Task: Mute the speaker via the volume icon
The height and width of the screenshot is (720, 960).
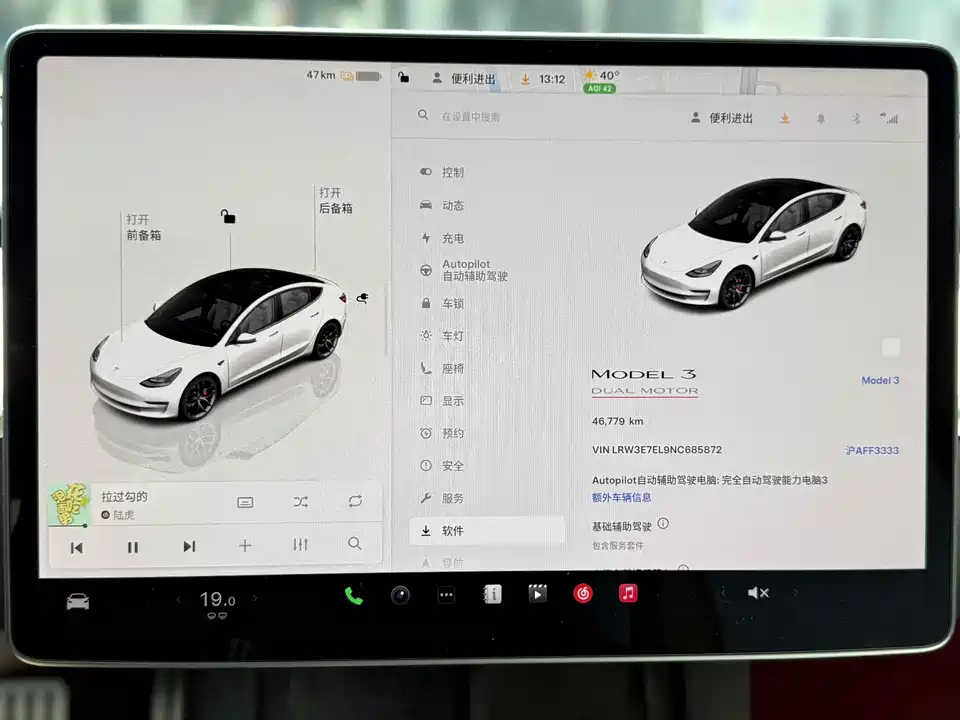Action: coord(758,592)
